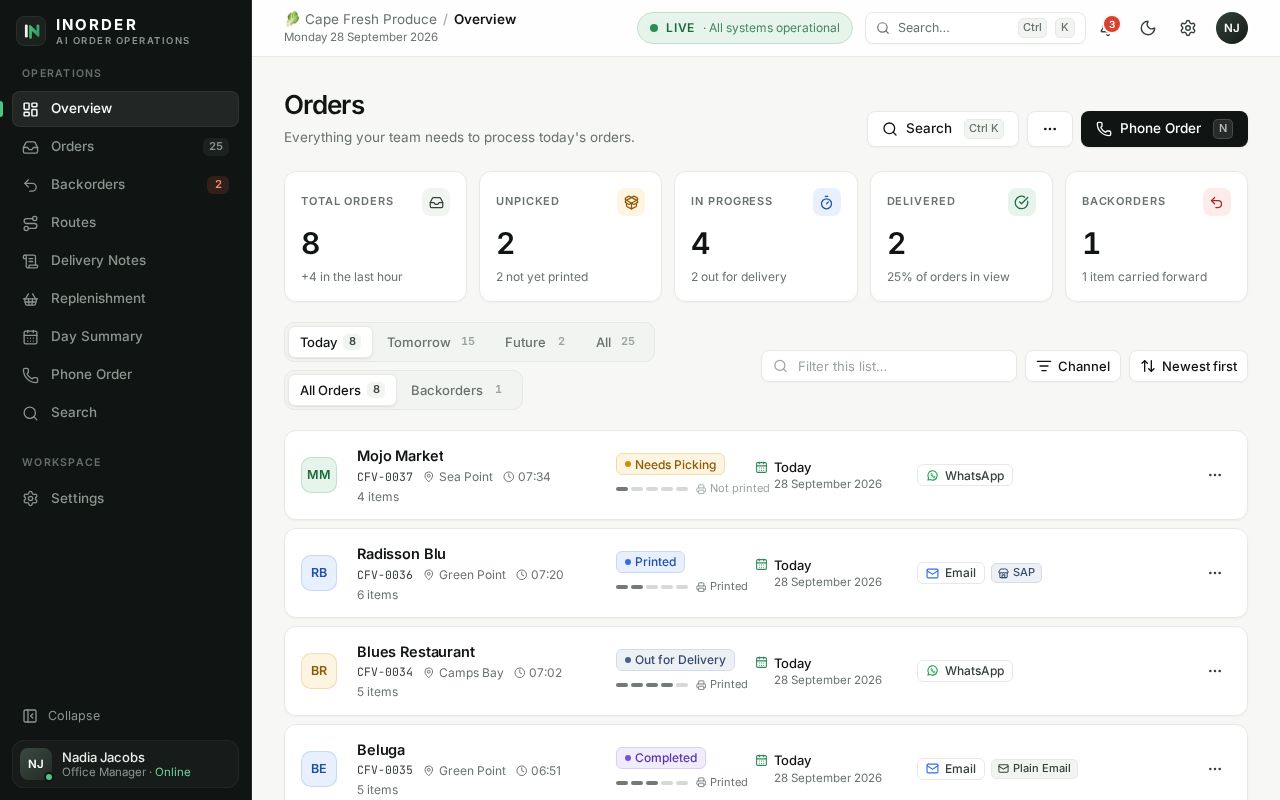Select the All Orders sub-tab
The image size is (1280, 800).
point(342,390)
